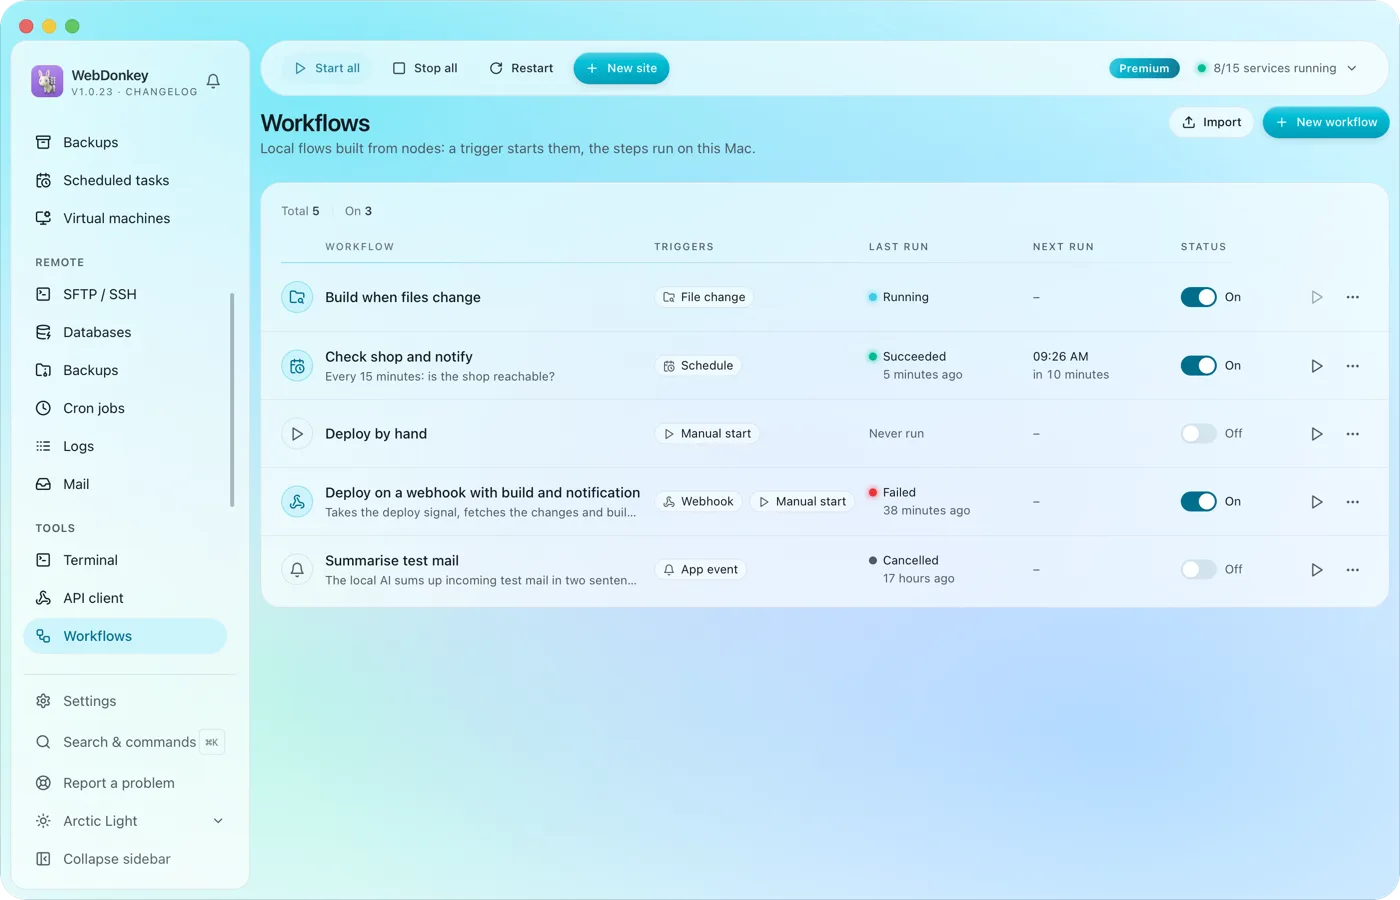1400x900 pixels.
Task: Open the SFTP / SSH section
Action: tap(125, 294)
